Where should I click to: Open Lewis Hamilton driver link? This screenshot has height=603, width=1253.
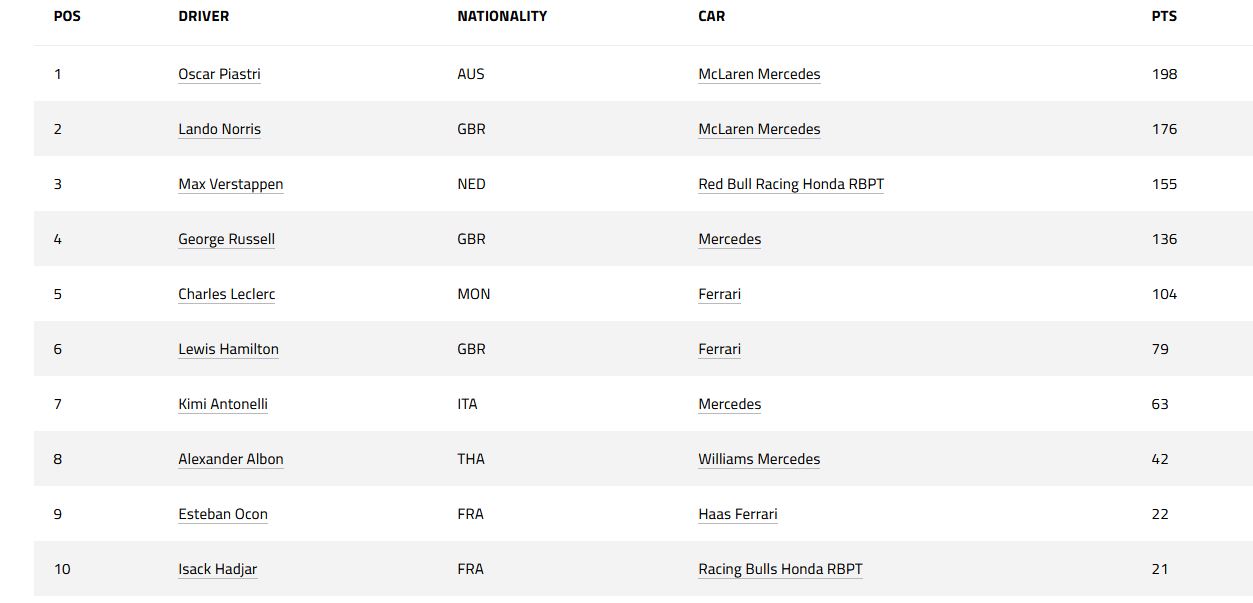228,349
